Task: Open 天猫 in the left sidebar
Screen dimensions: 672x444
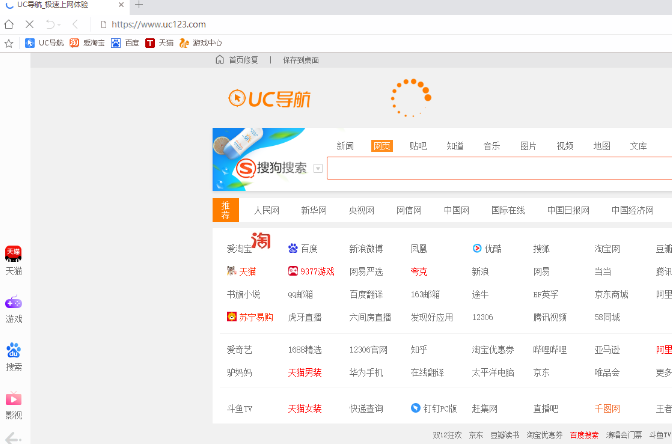Action: (x=14, y=260)
